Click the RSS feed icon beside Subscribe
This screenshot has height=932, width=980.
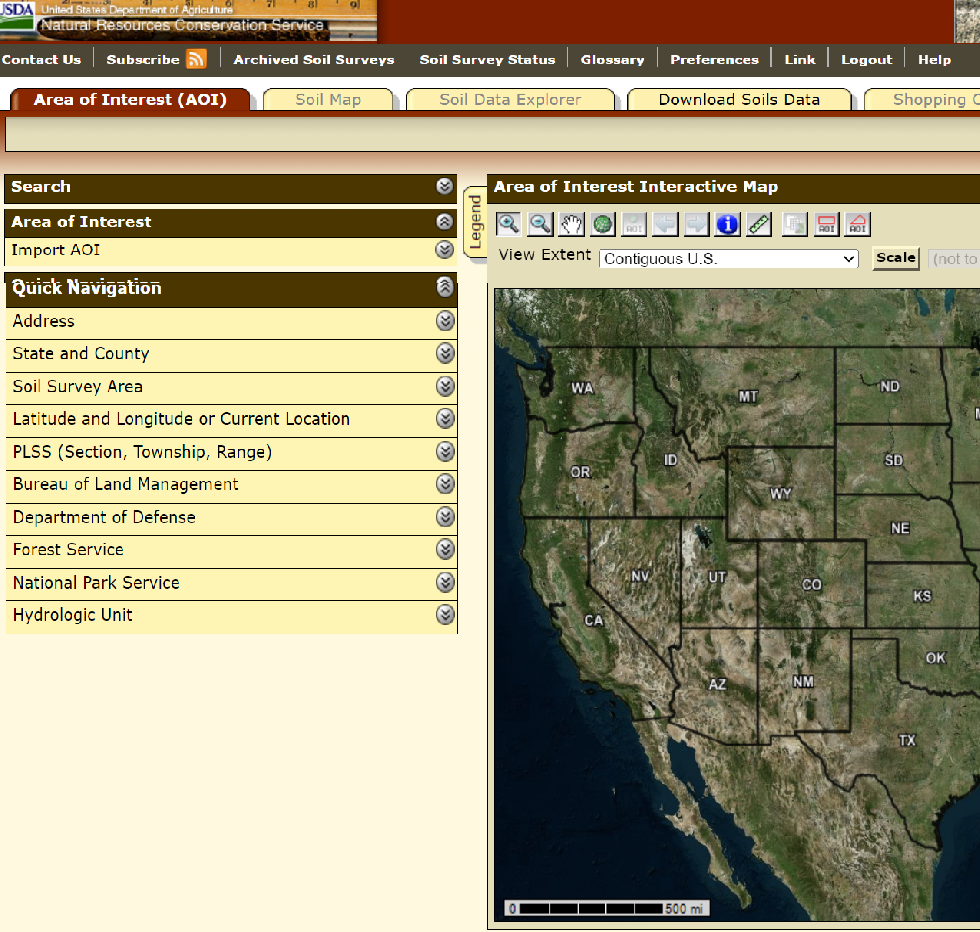[x=196, y=59]
